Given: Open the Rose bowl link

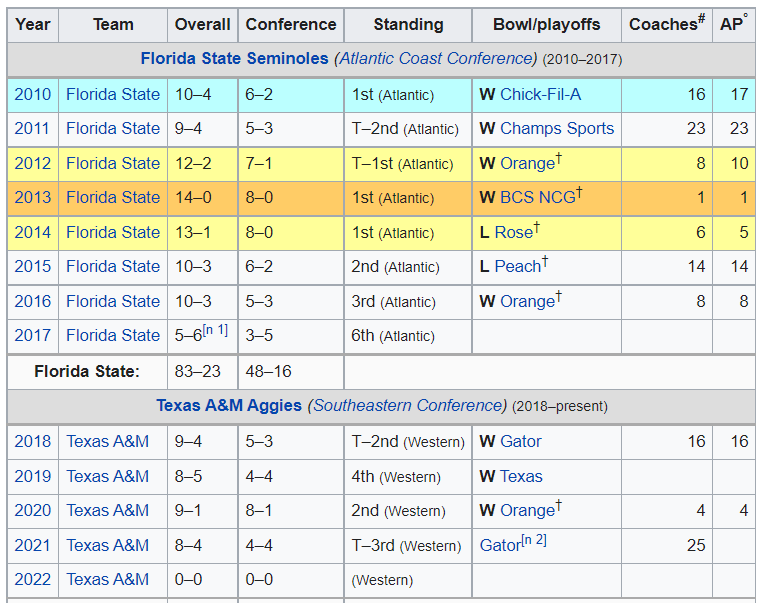Looking at the screenshot, I should click(x=513, y=233).
